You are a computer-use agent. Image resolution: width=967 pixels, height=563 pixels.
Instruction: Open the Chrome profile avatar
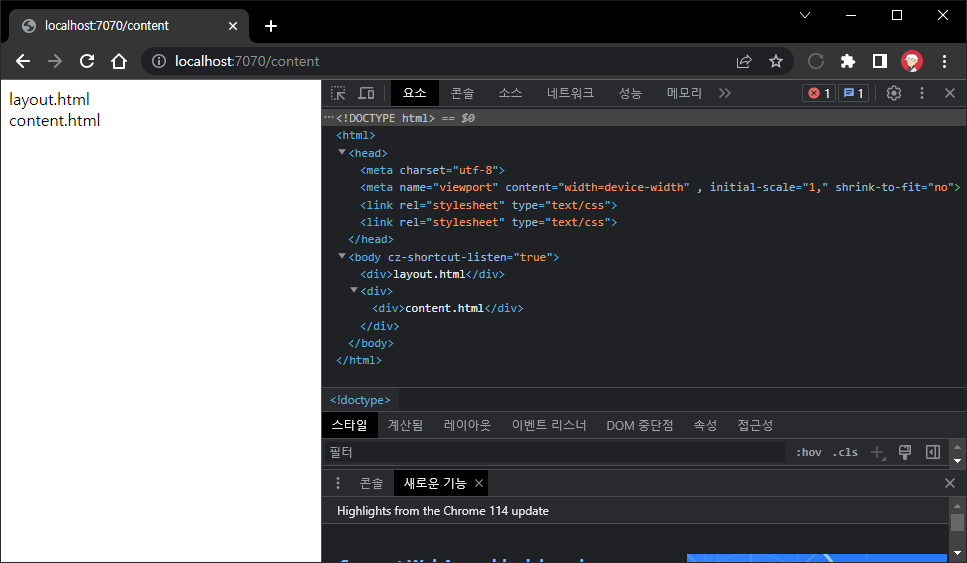click(912, 61)
